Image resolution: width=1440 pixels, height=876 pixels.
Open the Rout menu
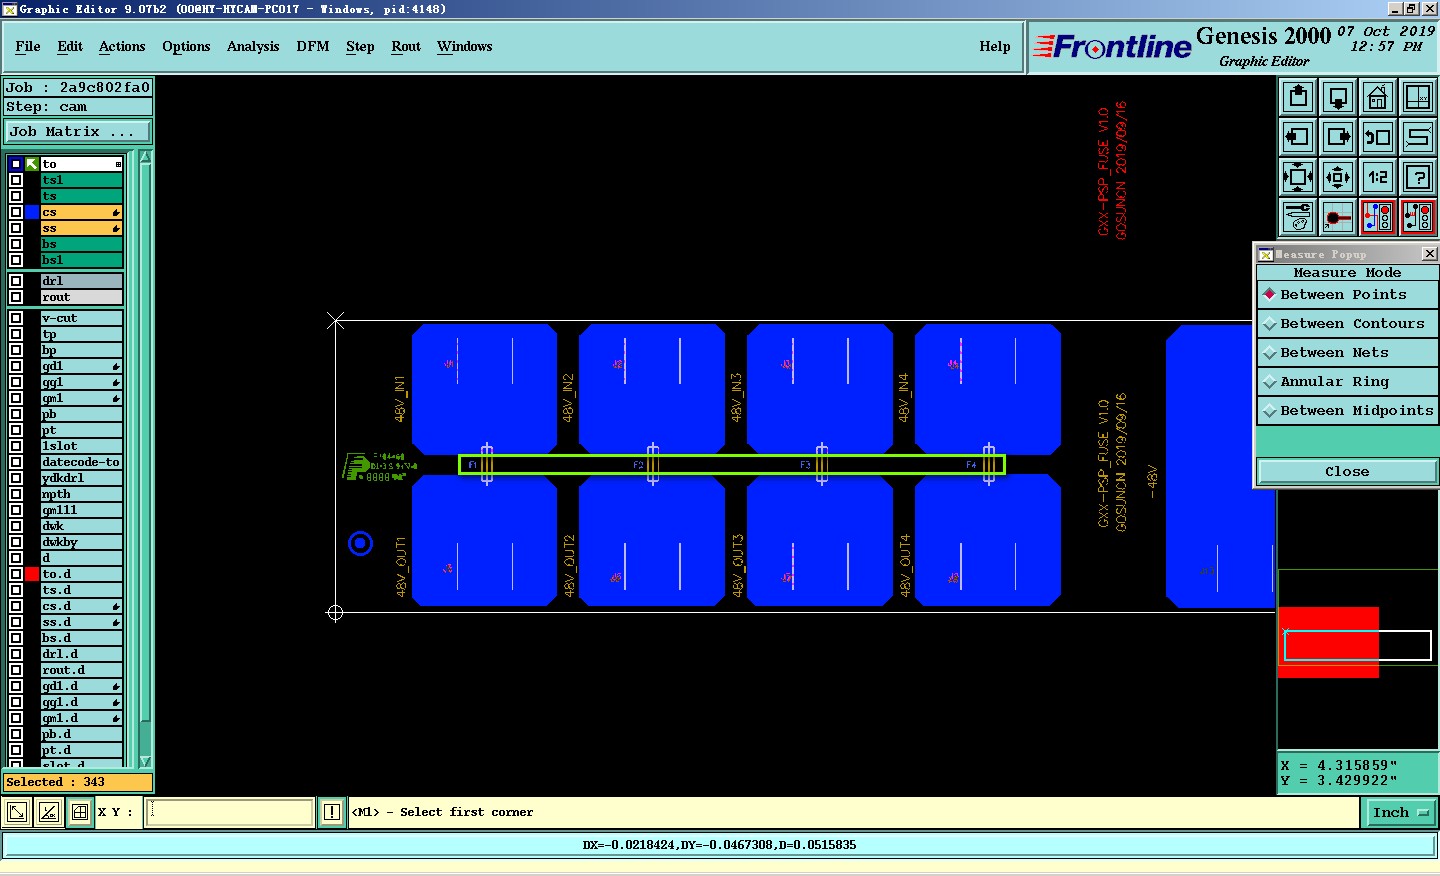(x=406, y=47)
